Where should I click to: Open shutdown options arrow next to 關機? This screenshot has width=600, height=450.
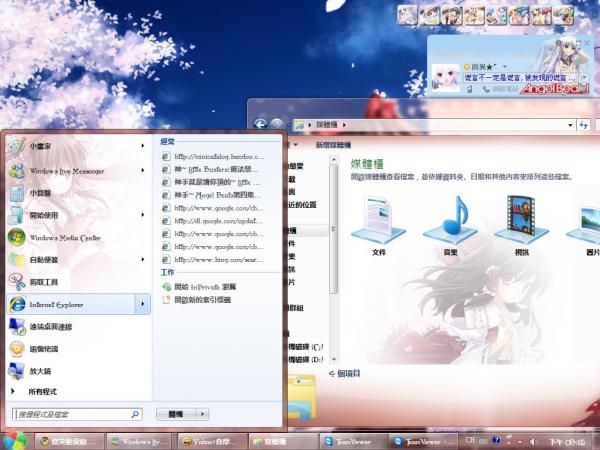coord(202,414)
